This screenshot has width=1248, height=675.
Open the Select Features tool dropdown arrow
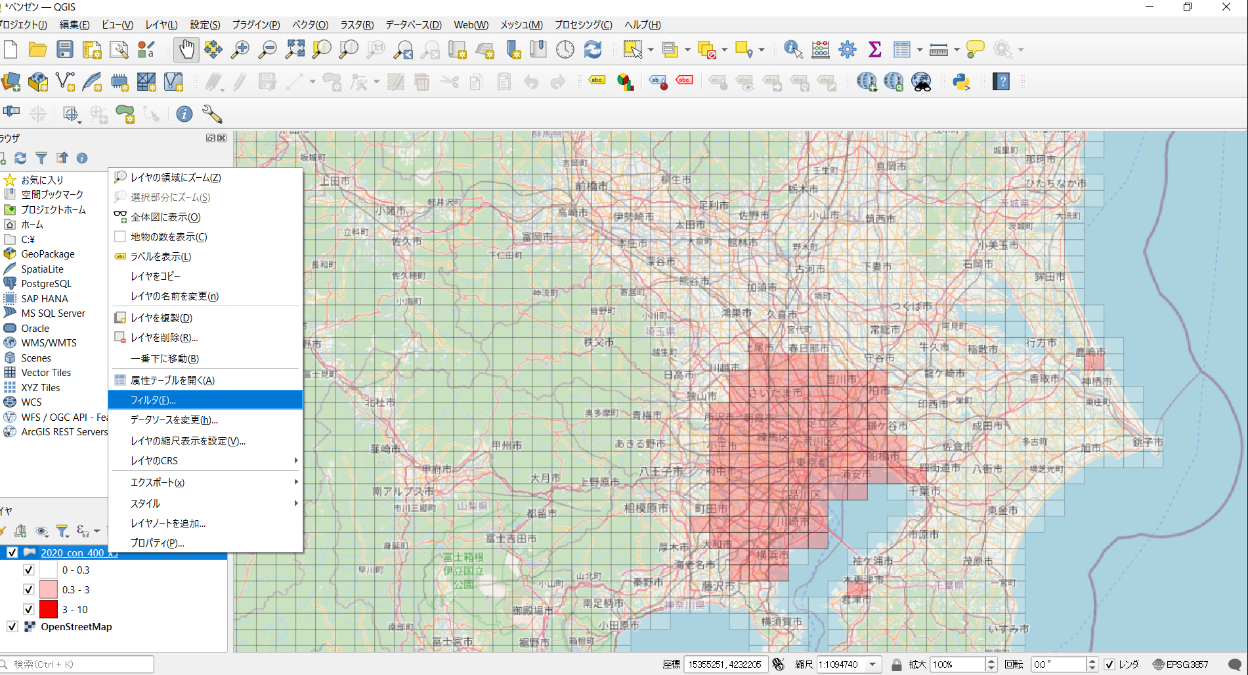point(651,49)
